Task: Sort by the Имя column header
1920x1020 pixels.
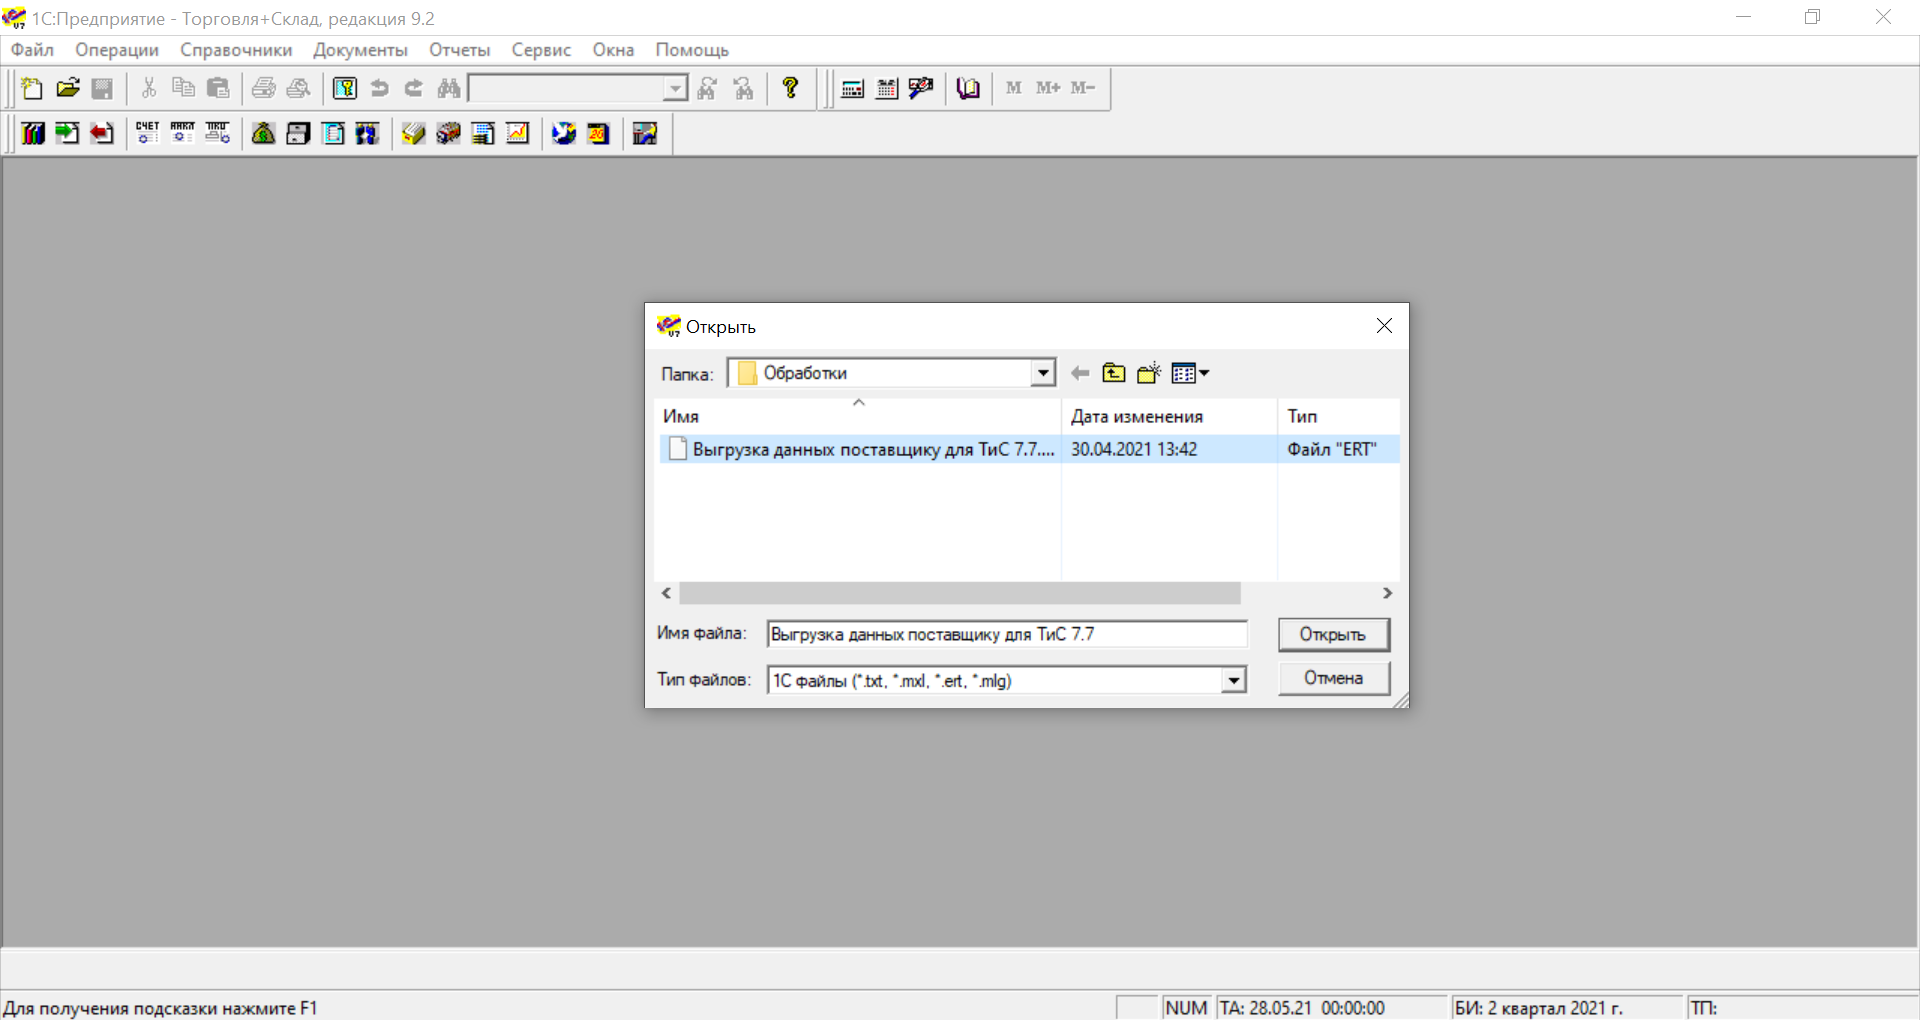Action: pos(858,416)
